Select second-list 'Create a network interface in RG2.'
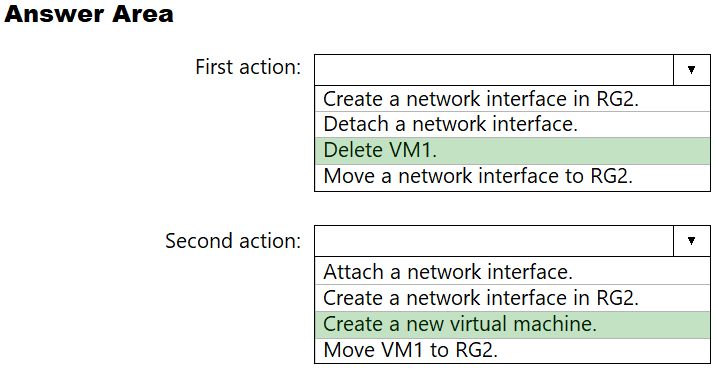 pyautogui.click(x=512, y=298)
